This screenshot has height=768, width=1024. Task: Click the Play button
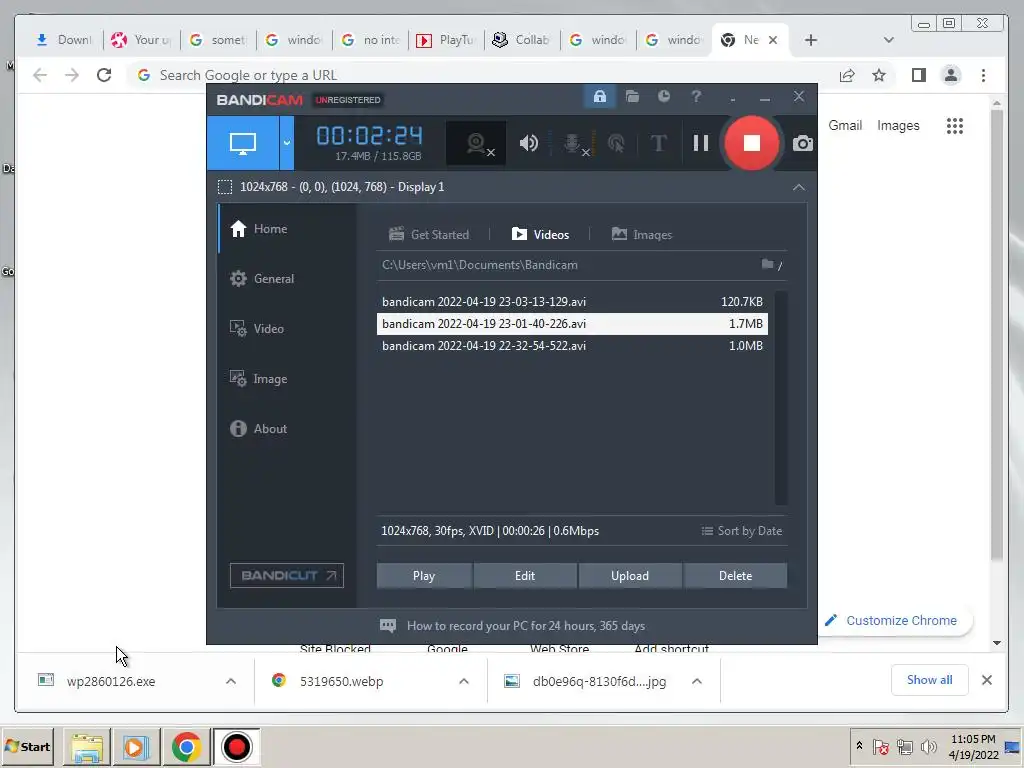point(424,576)
